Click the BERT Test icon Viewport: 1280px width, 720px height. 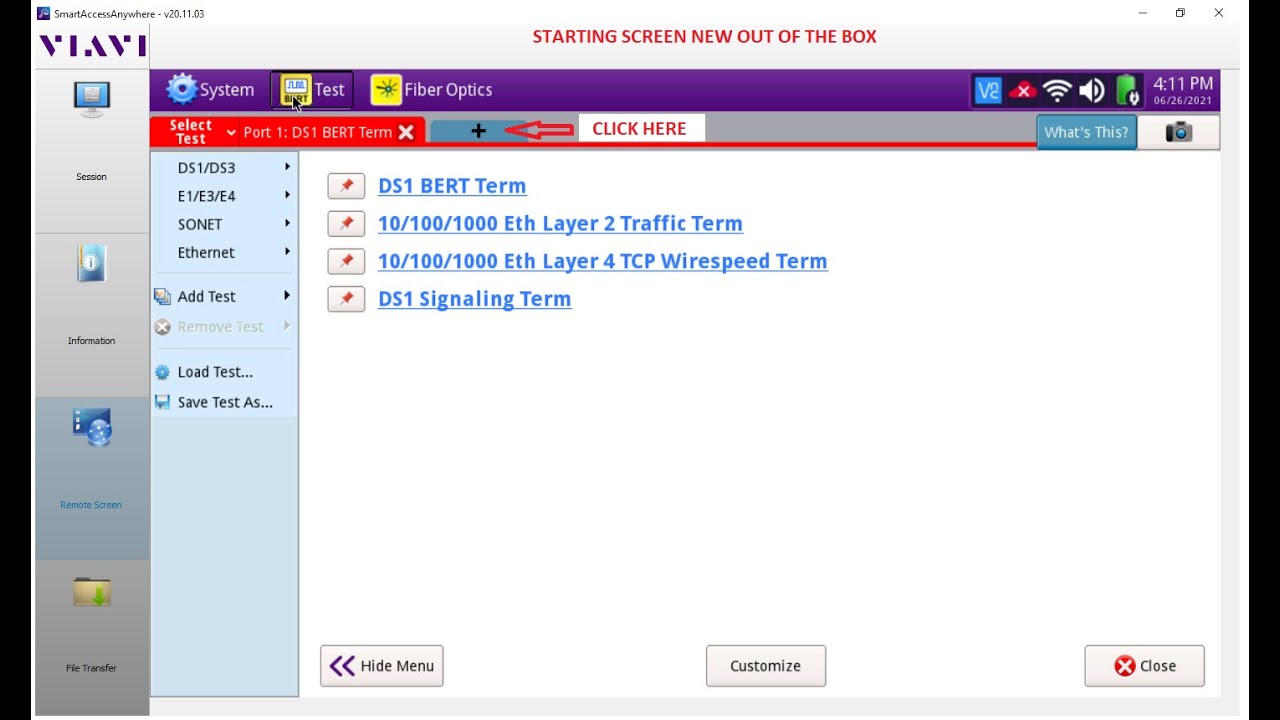pyautogui.click(x=296, y=90)
